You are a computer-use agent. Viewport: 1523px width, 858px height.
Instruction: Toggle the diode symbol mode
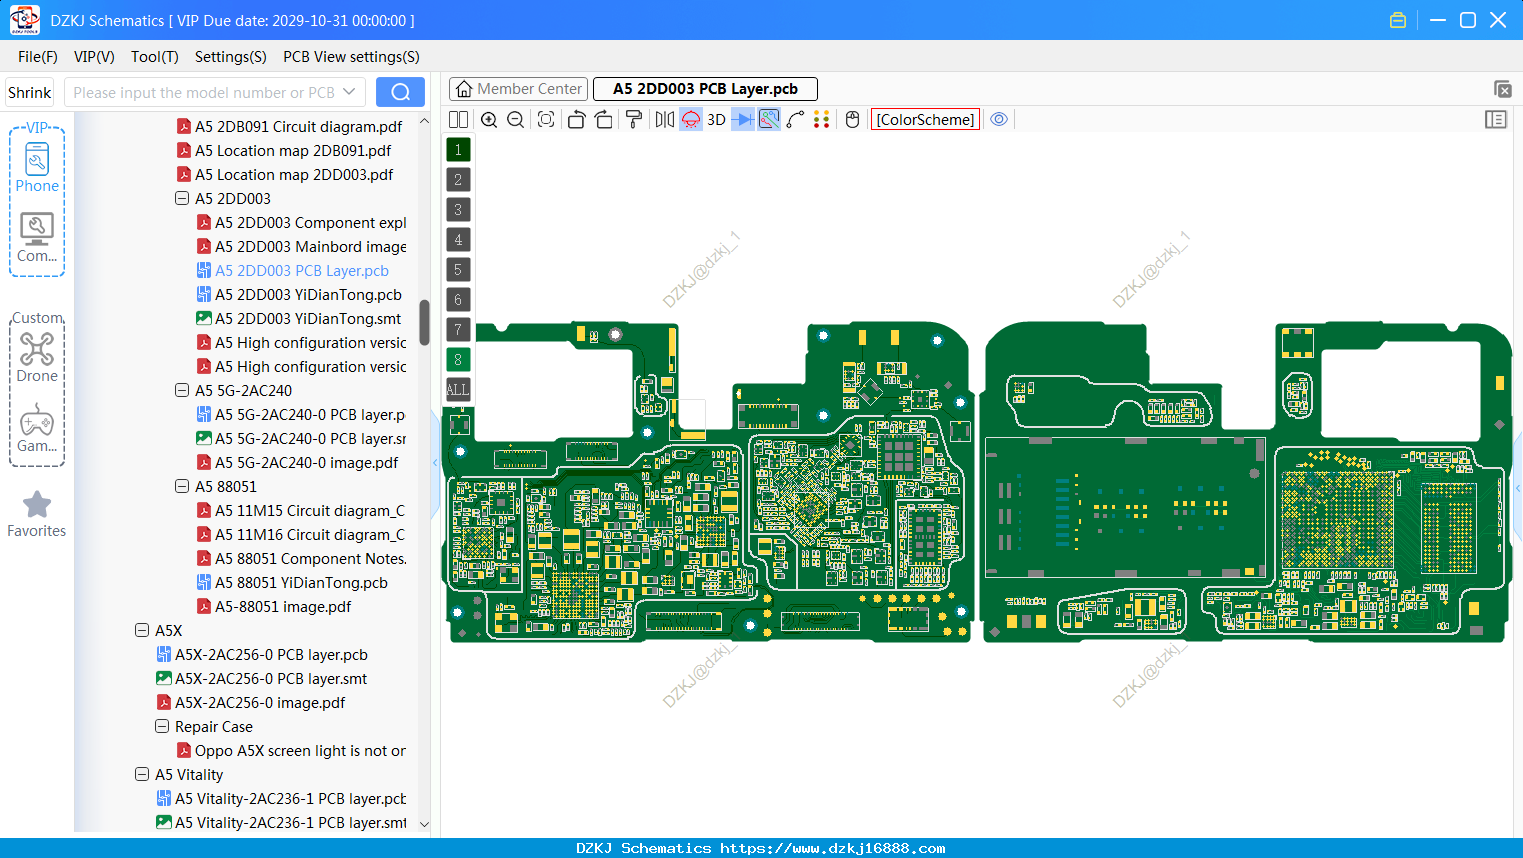743,119
